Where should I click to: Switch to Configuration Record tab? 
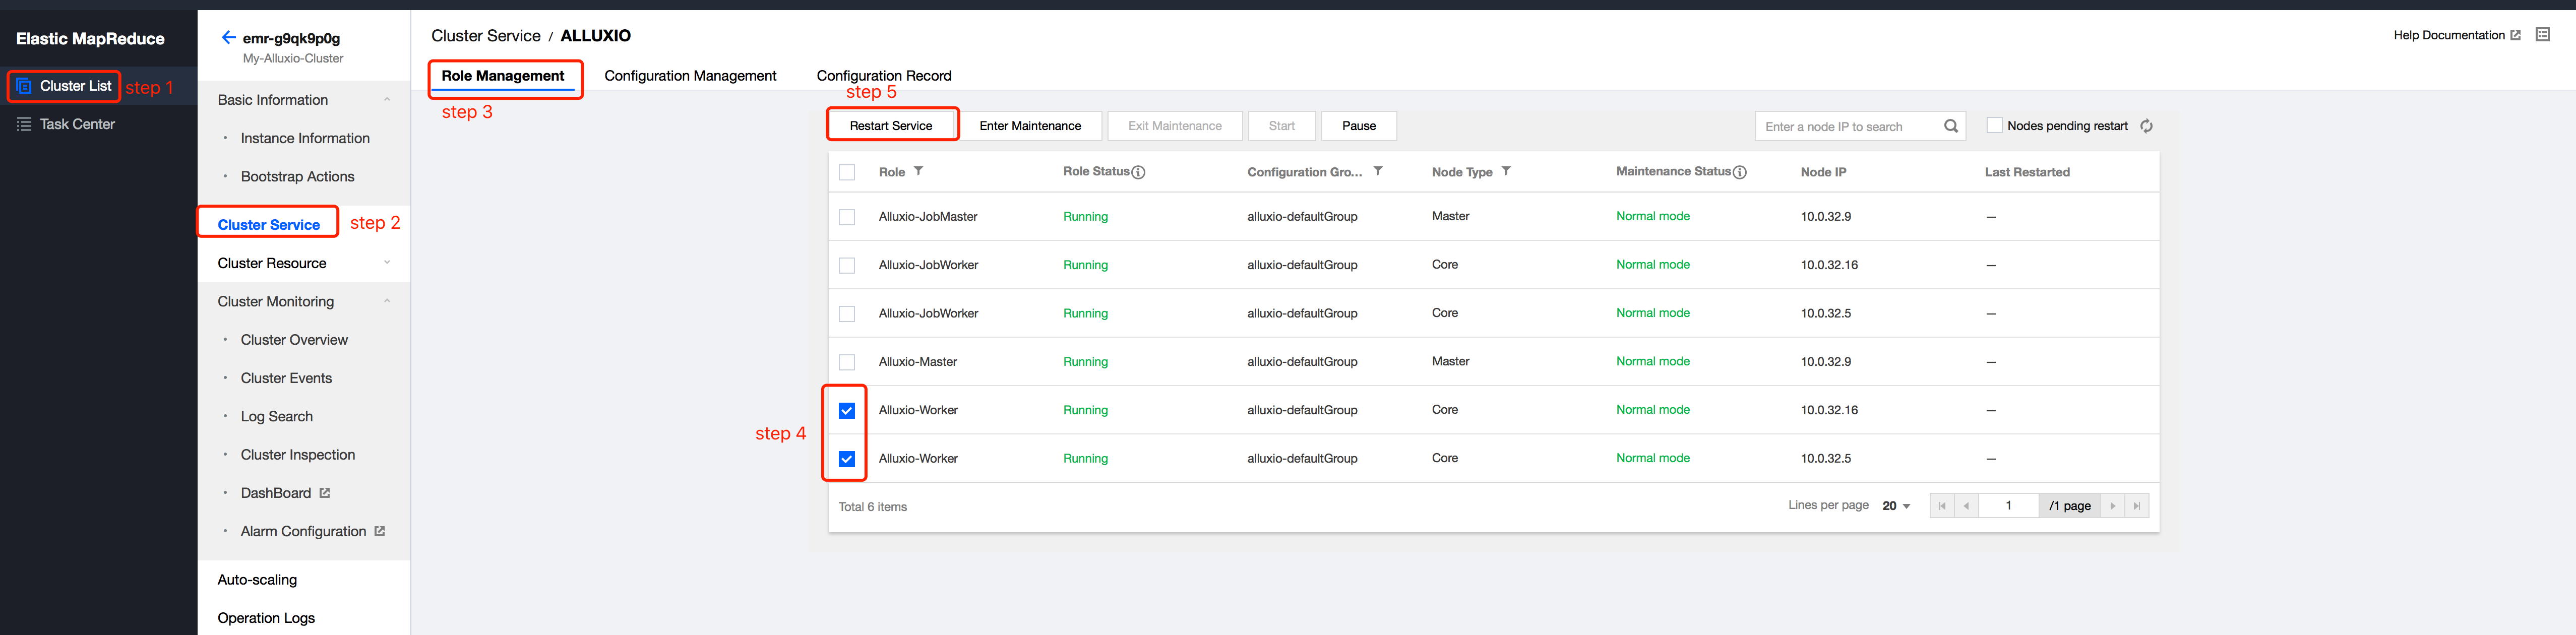(x=884, y=76)
